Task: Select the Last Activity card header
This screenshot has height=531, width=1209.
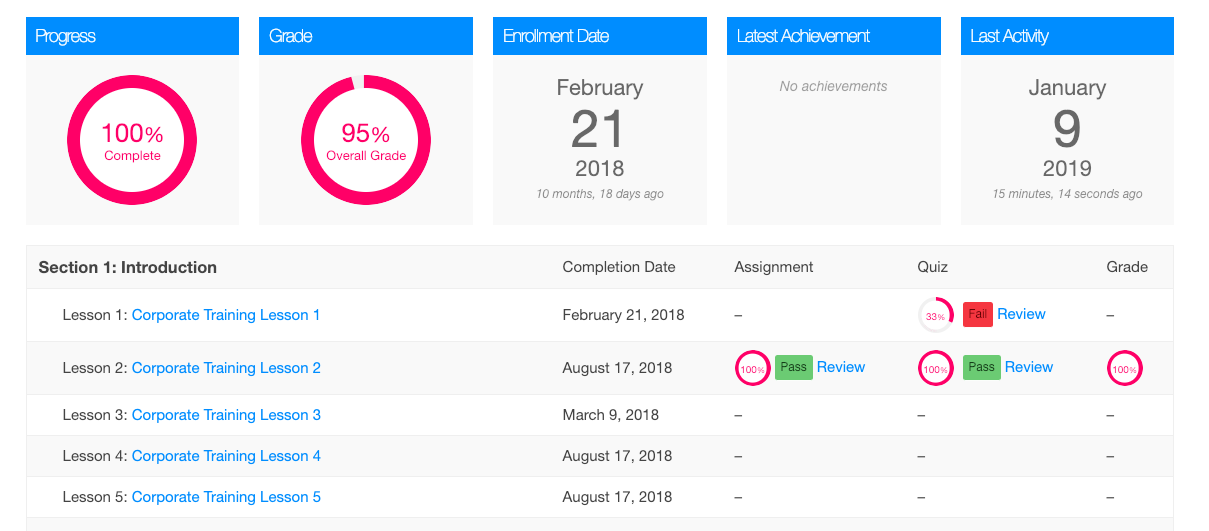Action: [x=1067, y=36]
